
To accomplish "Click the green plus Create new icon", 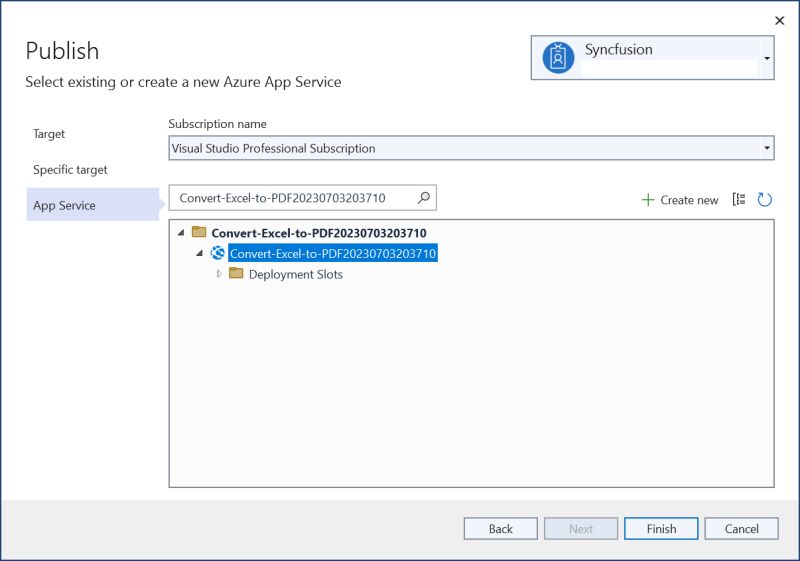I will coord(647,199).
